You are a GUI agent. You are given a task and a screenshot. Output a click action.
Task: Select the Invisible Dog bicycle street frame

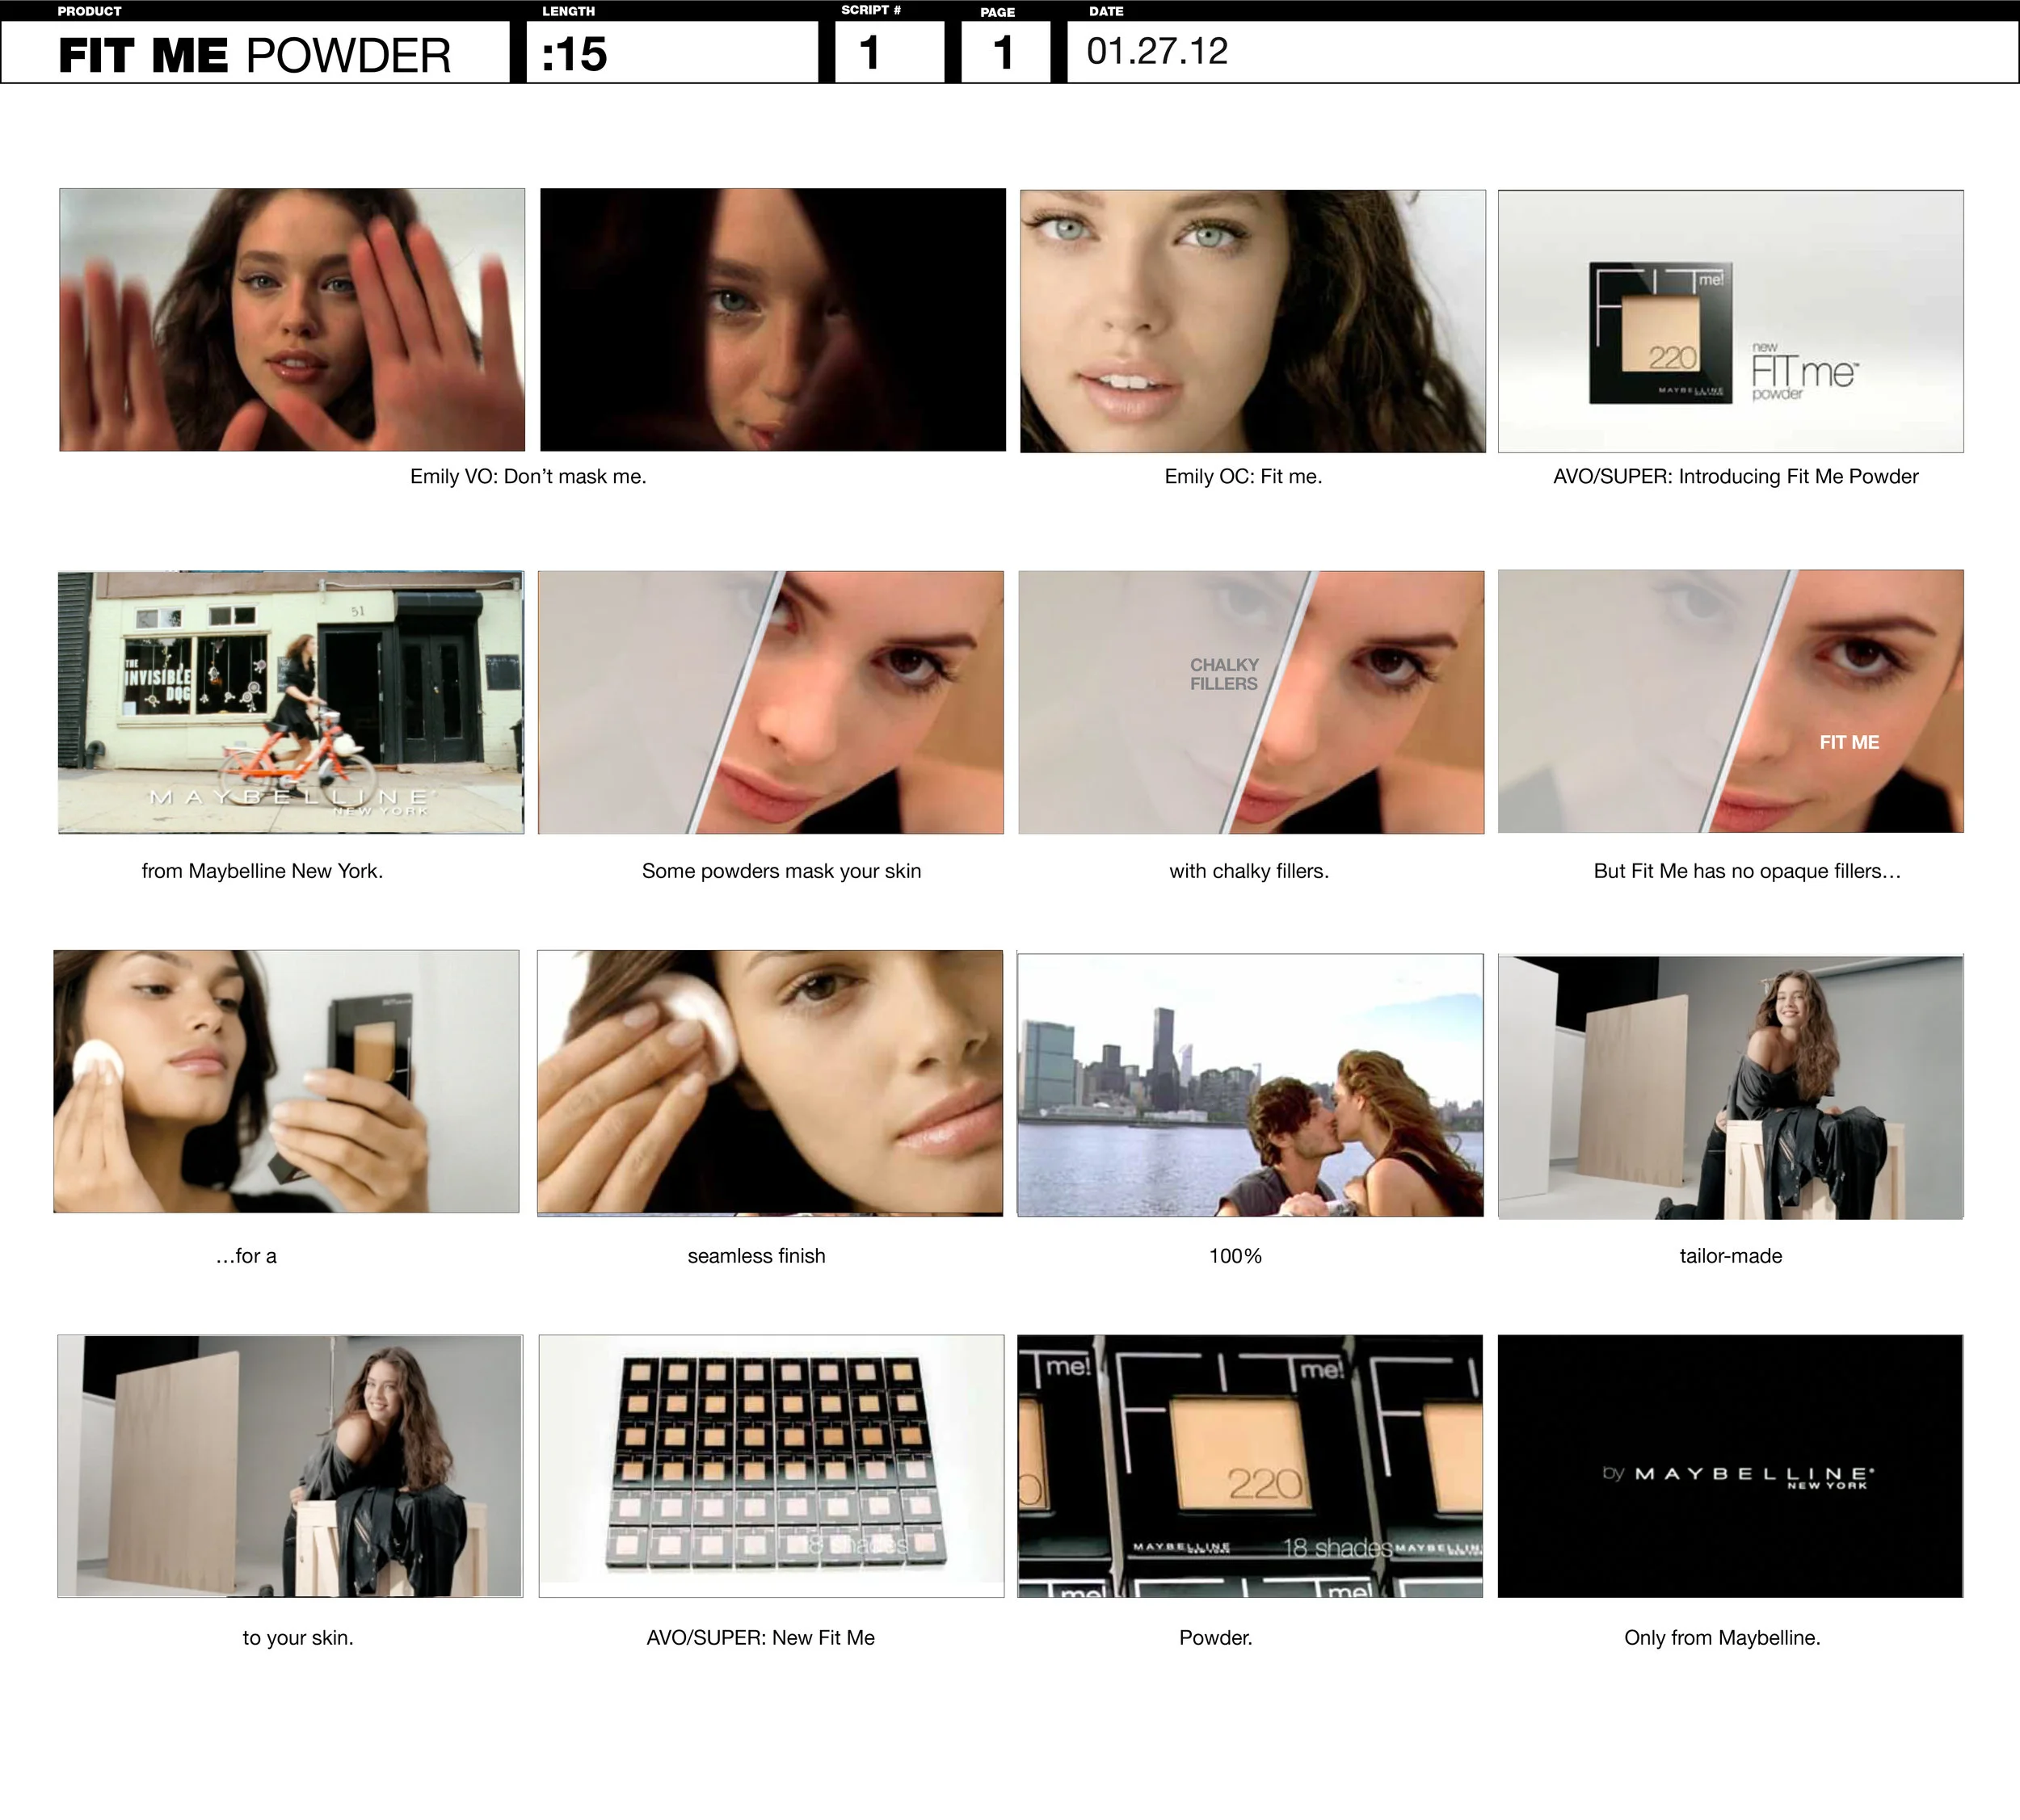pyautogui.click(x=291, y=702)
